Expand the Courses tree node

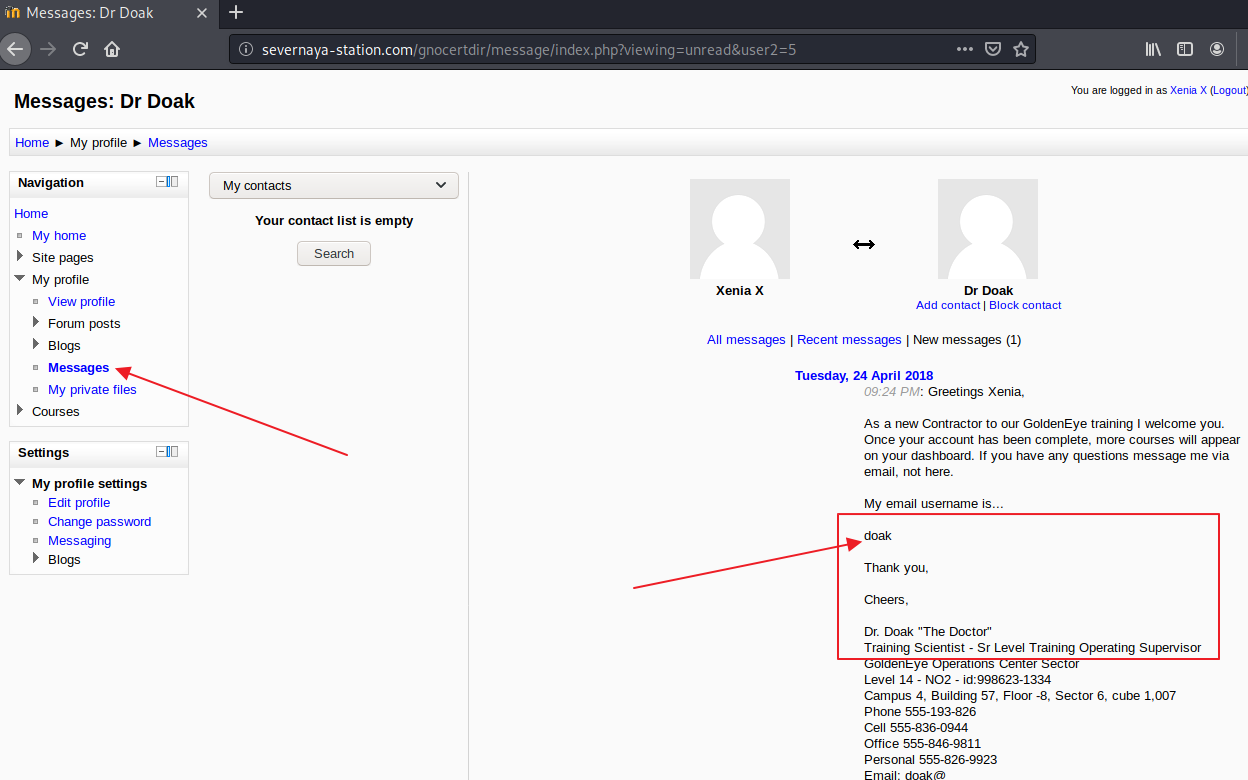point(20,411)
